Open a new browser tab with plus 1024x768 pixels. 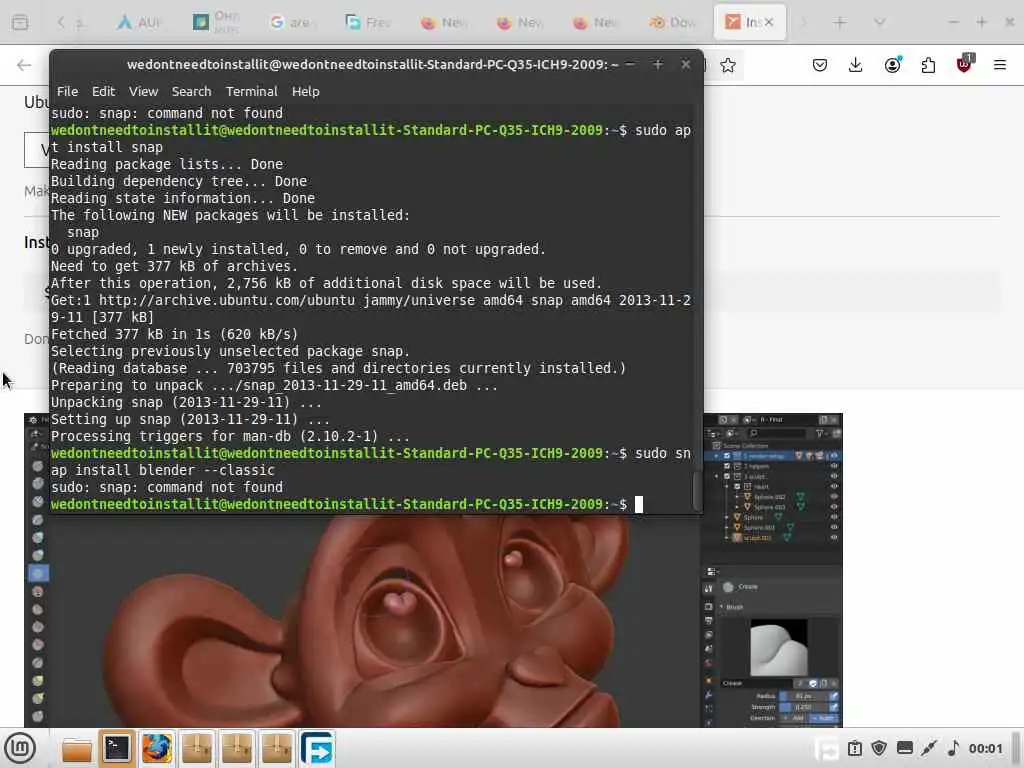[x=840, y=23]
